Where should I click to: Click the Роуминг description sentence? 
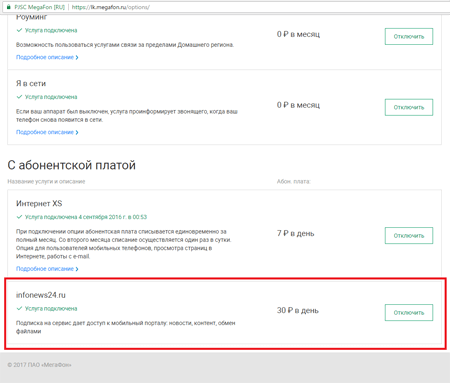pos(125,45)
